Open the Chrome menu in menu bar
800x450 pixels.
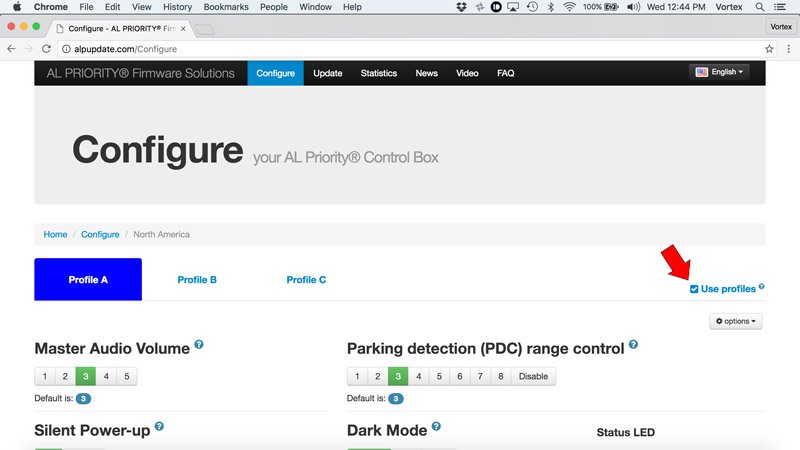(51, 7)
